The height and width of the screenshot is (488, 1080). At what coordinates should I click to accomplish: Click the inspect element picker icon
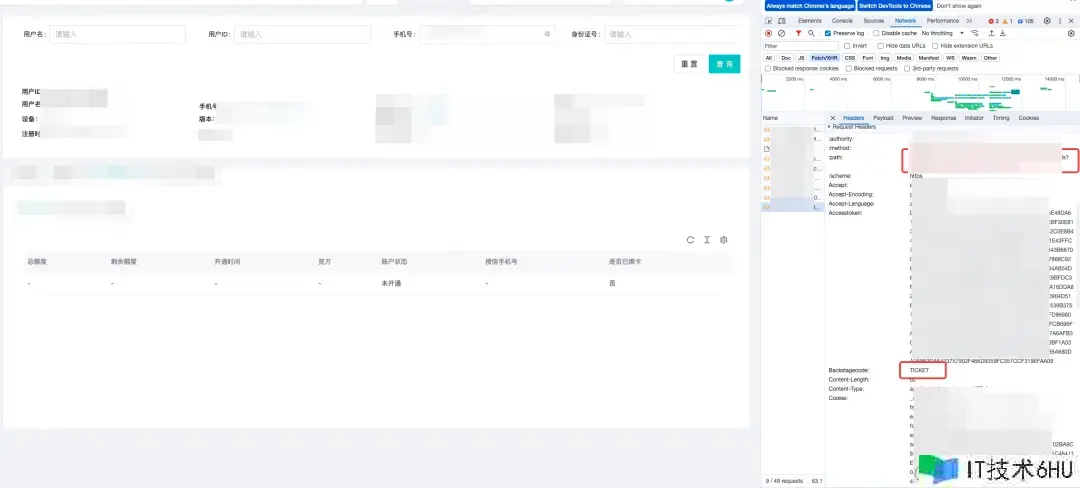(x=768, y=21)
